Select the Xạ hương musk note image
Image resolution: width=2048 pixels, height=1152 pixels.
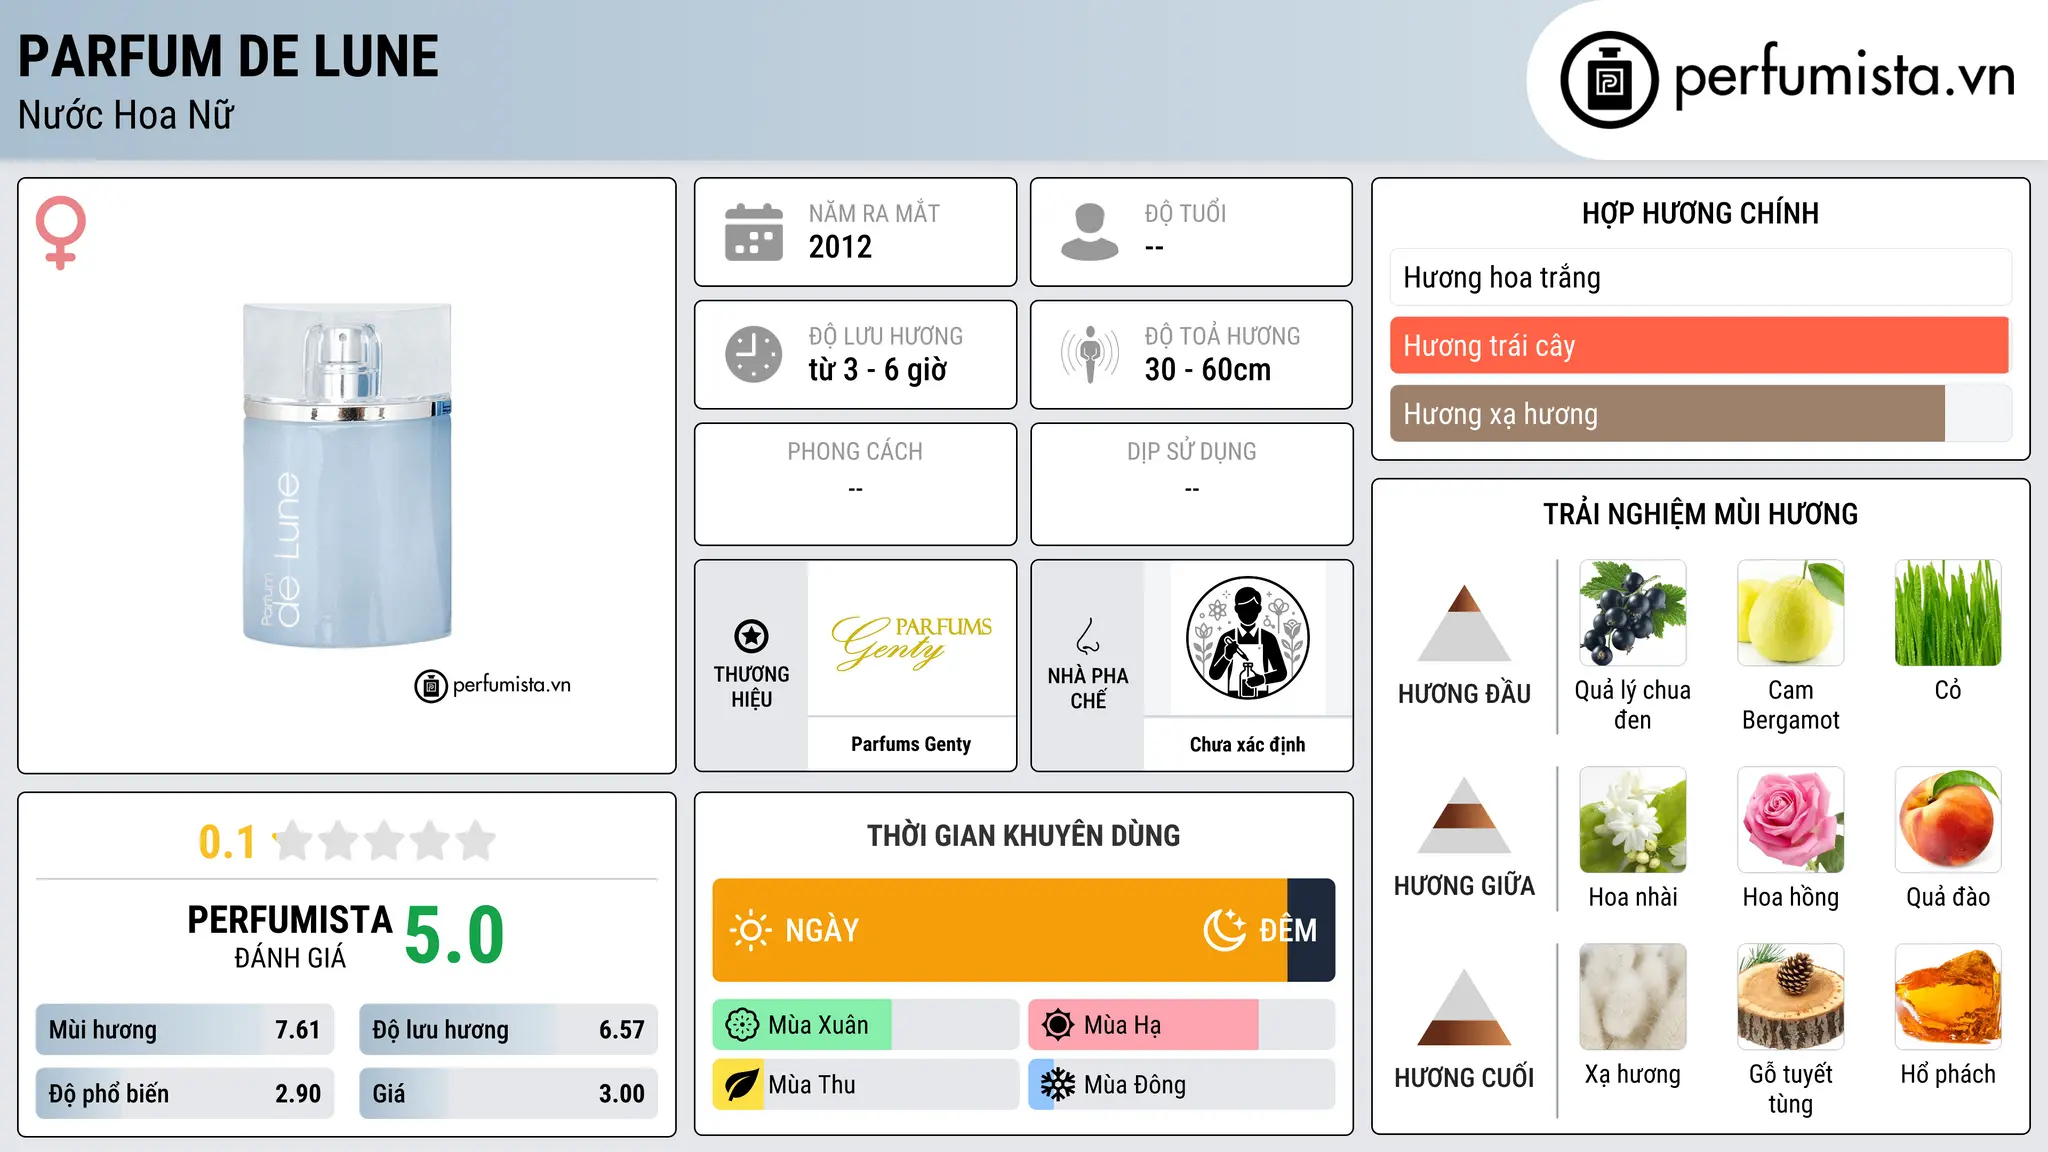click(x=1632, y=997)
